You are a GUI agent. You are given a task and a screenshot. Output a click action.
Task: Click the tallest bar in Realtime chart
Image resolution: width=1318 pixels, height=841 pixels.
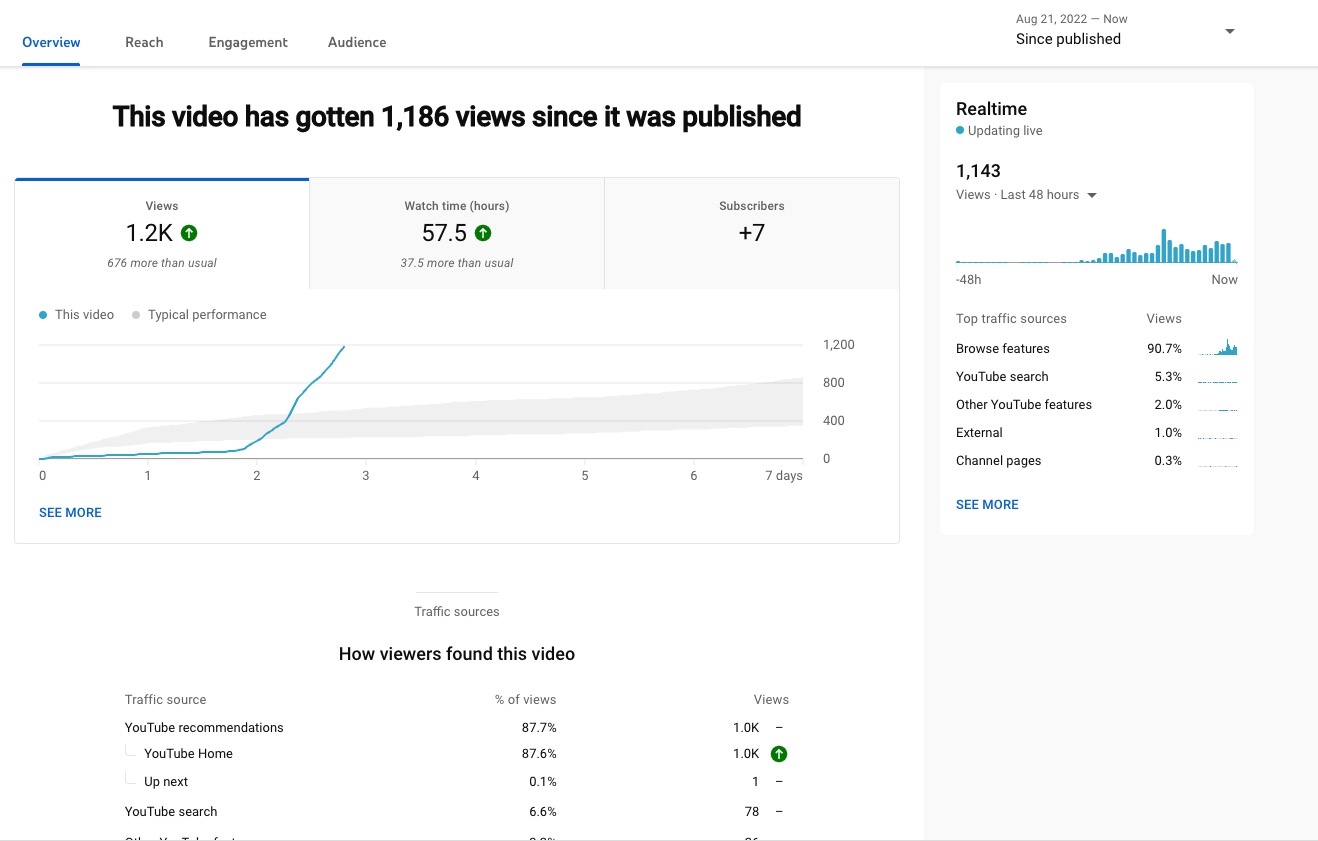(x=1164, y=246)
